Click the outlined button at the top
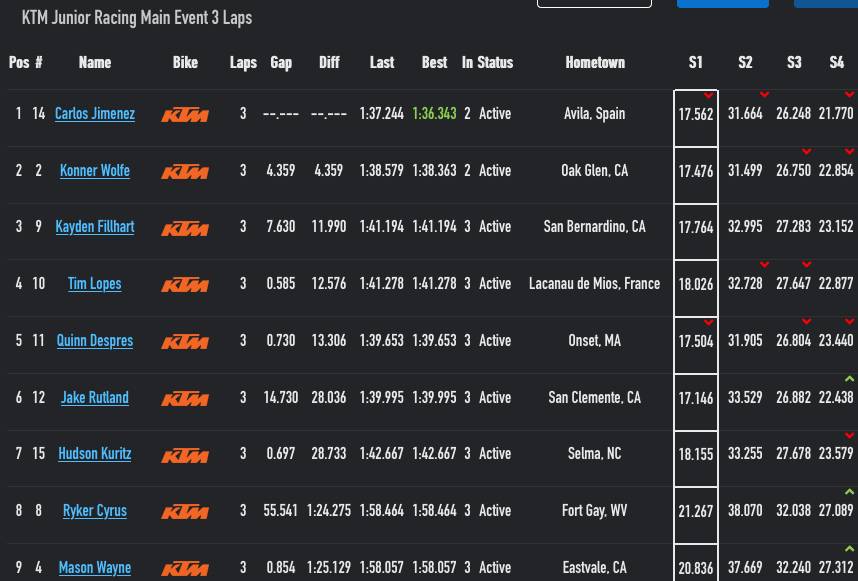 point(594,3)
